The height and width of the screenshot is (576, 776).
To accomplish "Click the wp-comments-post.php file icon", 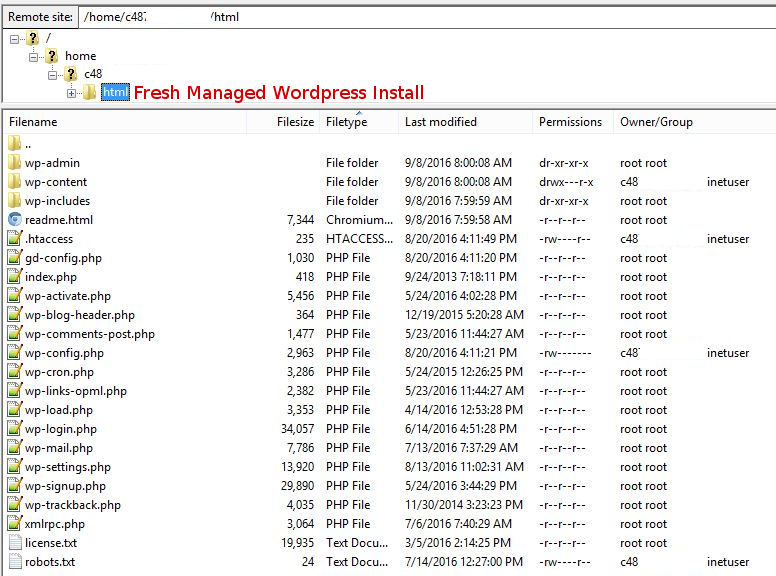I will 15,334.
